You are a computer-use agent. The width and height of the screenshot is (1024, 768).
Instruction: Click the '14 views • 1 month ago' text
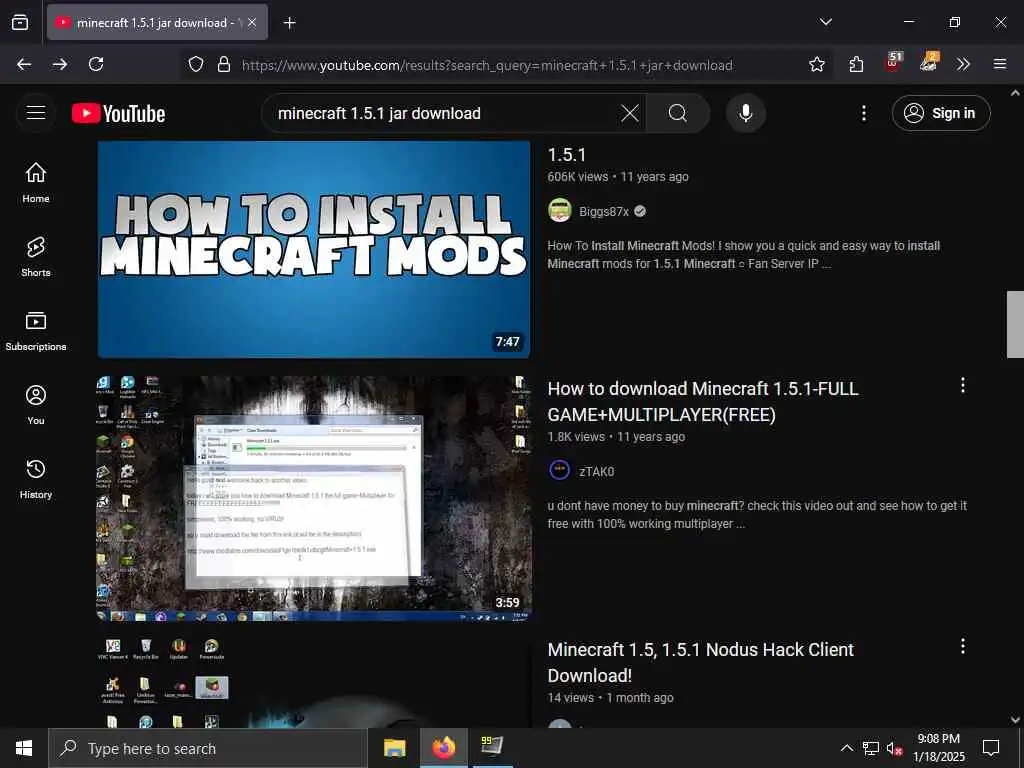click(x=610, y=697)
